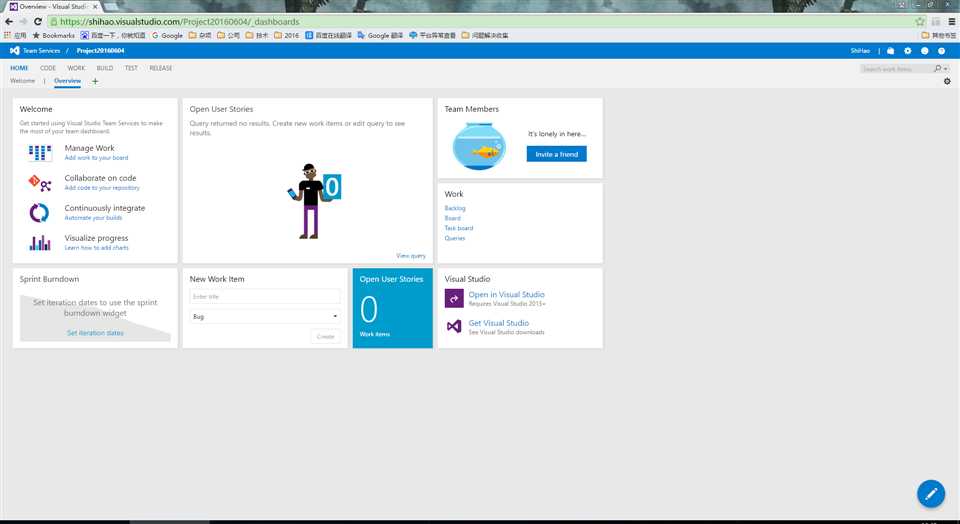Bookmark this page with the star icon
Image resolution: width=960 pixels, height=524 pixels.
coord(920,21)
